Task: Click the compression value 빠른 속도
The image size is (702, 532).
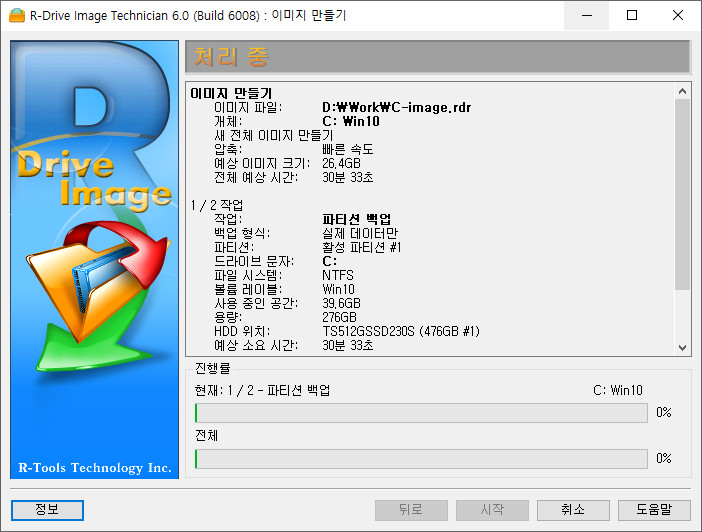Action: point(347,149)
